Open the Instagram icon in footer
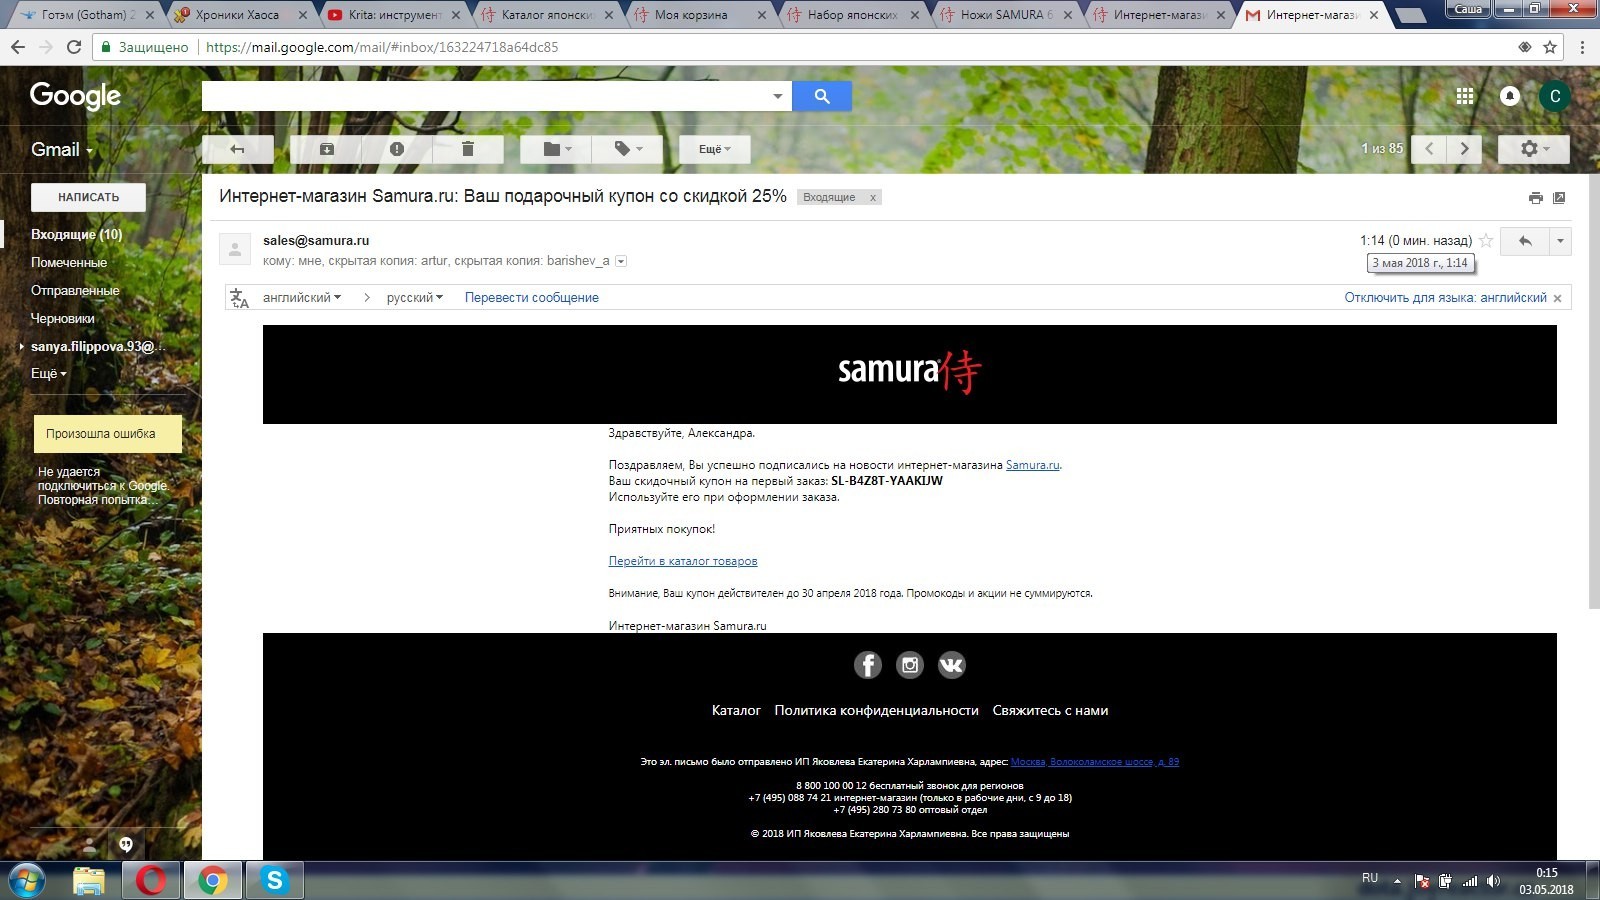 910,665
